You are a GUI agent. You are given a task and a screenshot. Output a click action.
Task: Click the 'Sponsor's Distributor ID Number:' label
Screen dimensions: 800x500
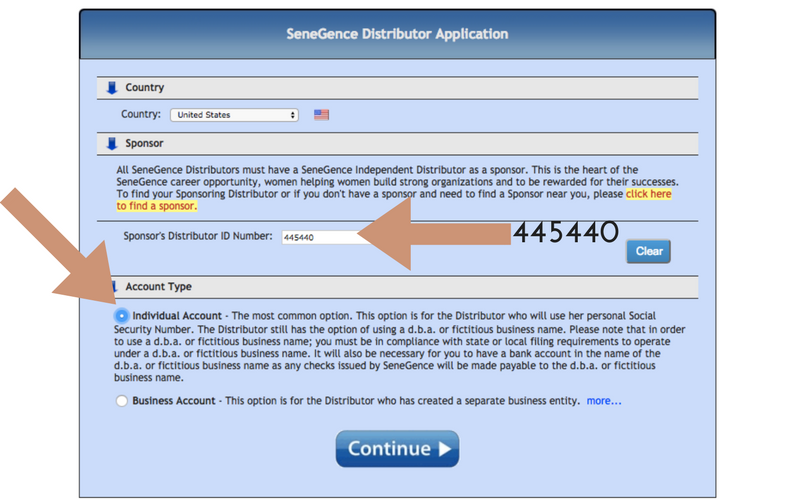pyautogui.click(x=198, y=236)
